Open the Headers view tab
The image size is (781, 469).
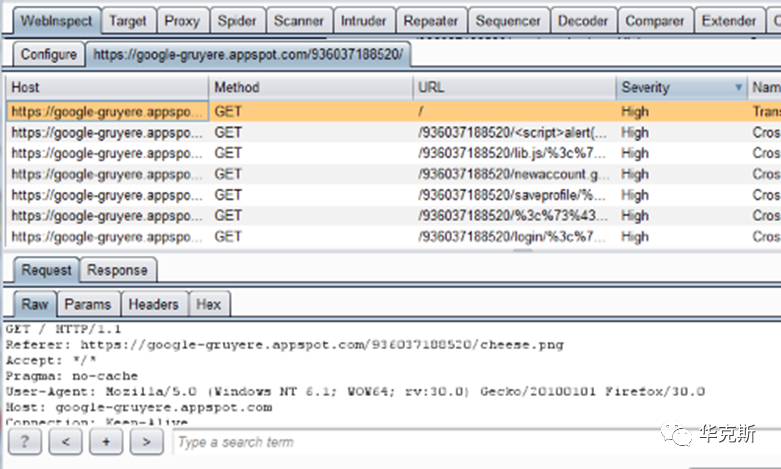(154, 304)
